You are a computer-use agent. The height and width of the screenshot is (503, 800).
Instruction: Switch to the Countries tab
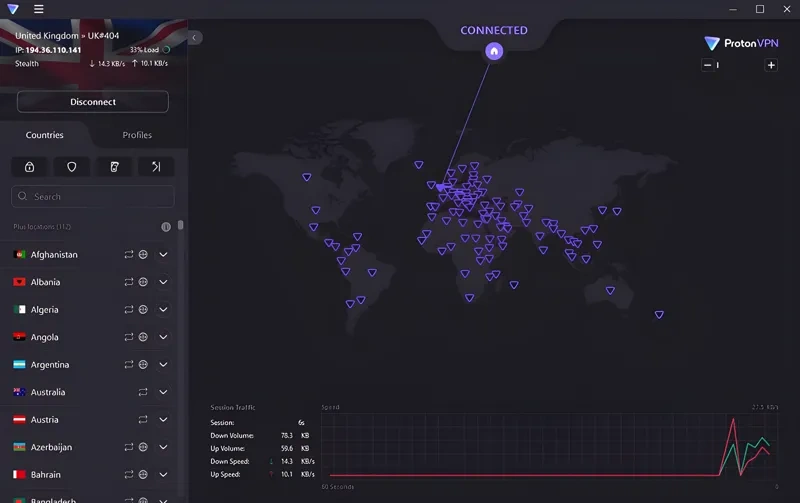click(x=45, y=135)
